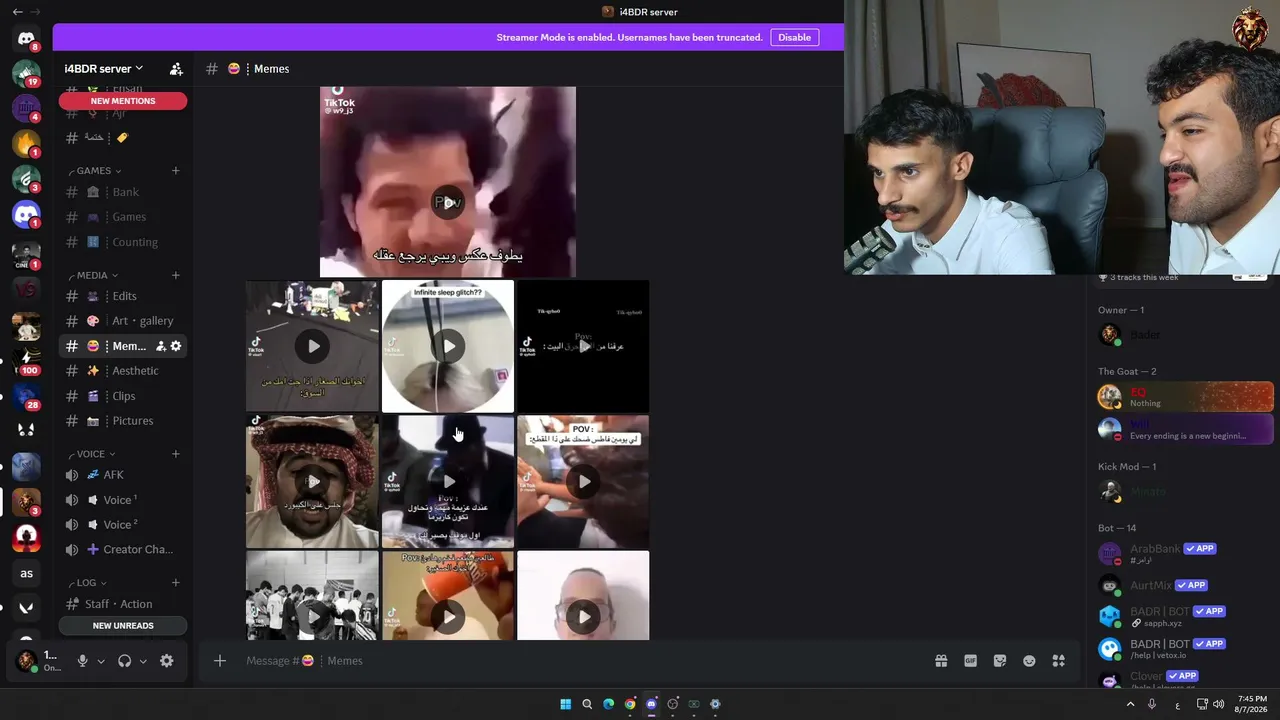Image resolution: width=1280 pixels, height=720 pixels.
Task: Collapse the GAMES category
Action: coord(98,170)
